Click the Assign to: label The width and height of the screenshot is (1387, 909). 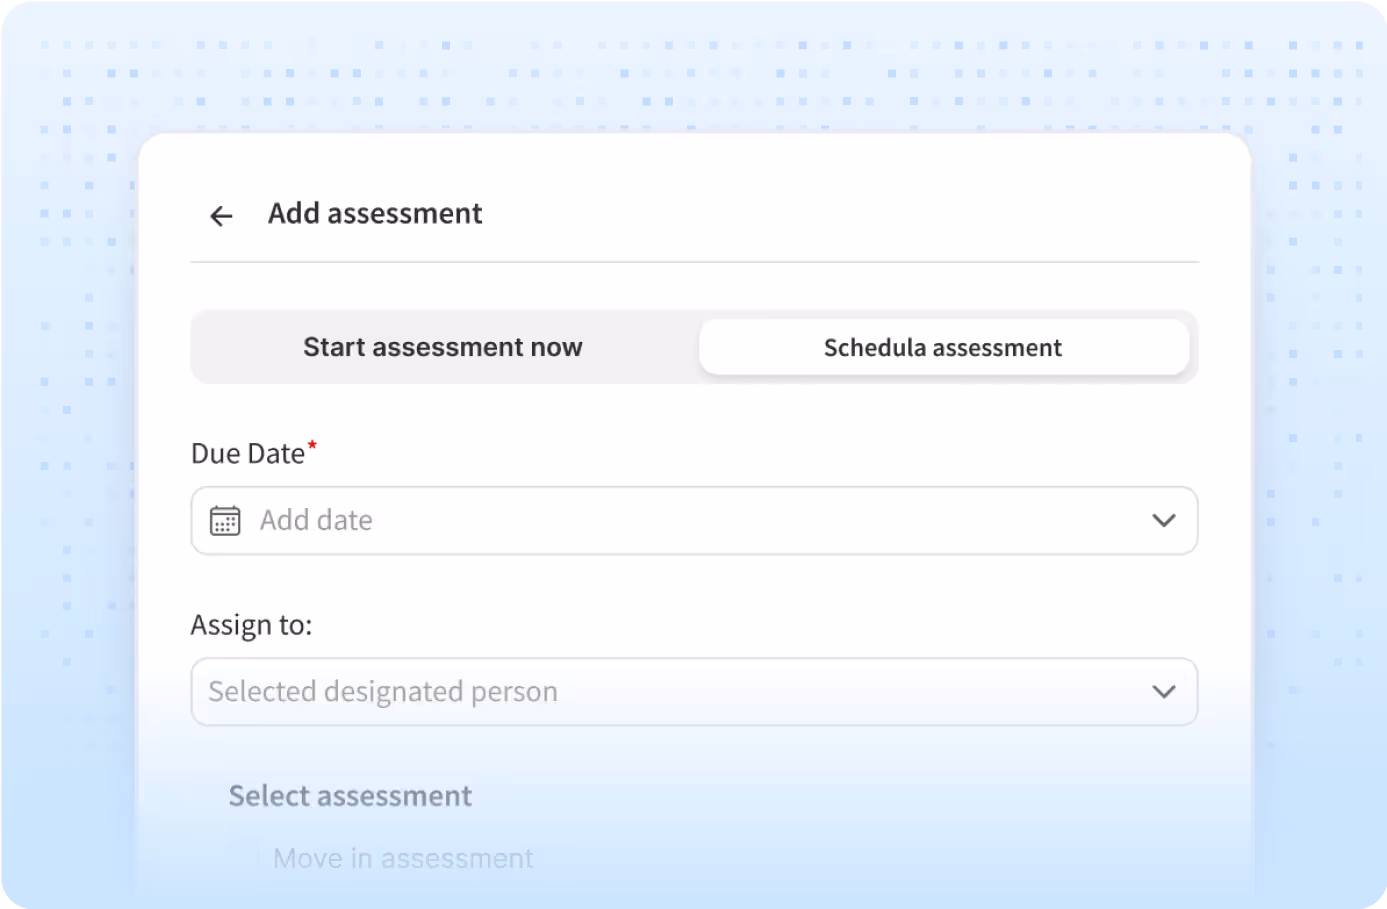tap(251, 625)
